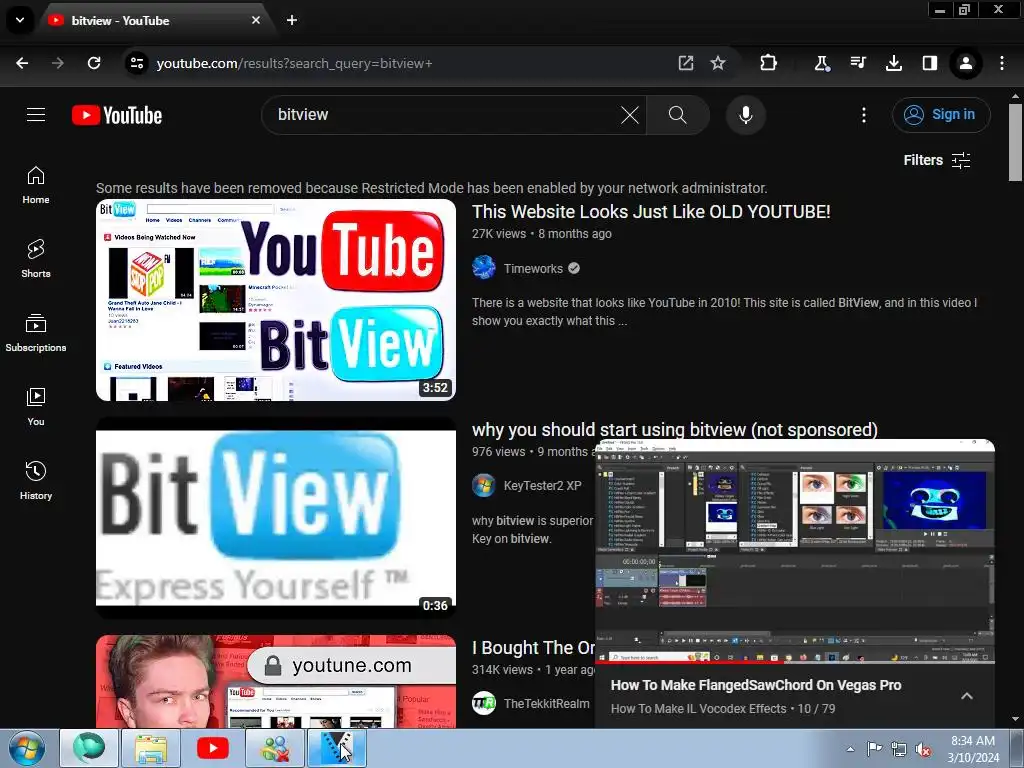Image resolution: width=1024 pixels, height=768 pixels.
Task: Select the bitview - YouTube tab
Action: [157, 21]
